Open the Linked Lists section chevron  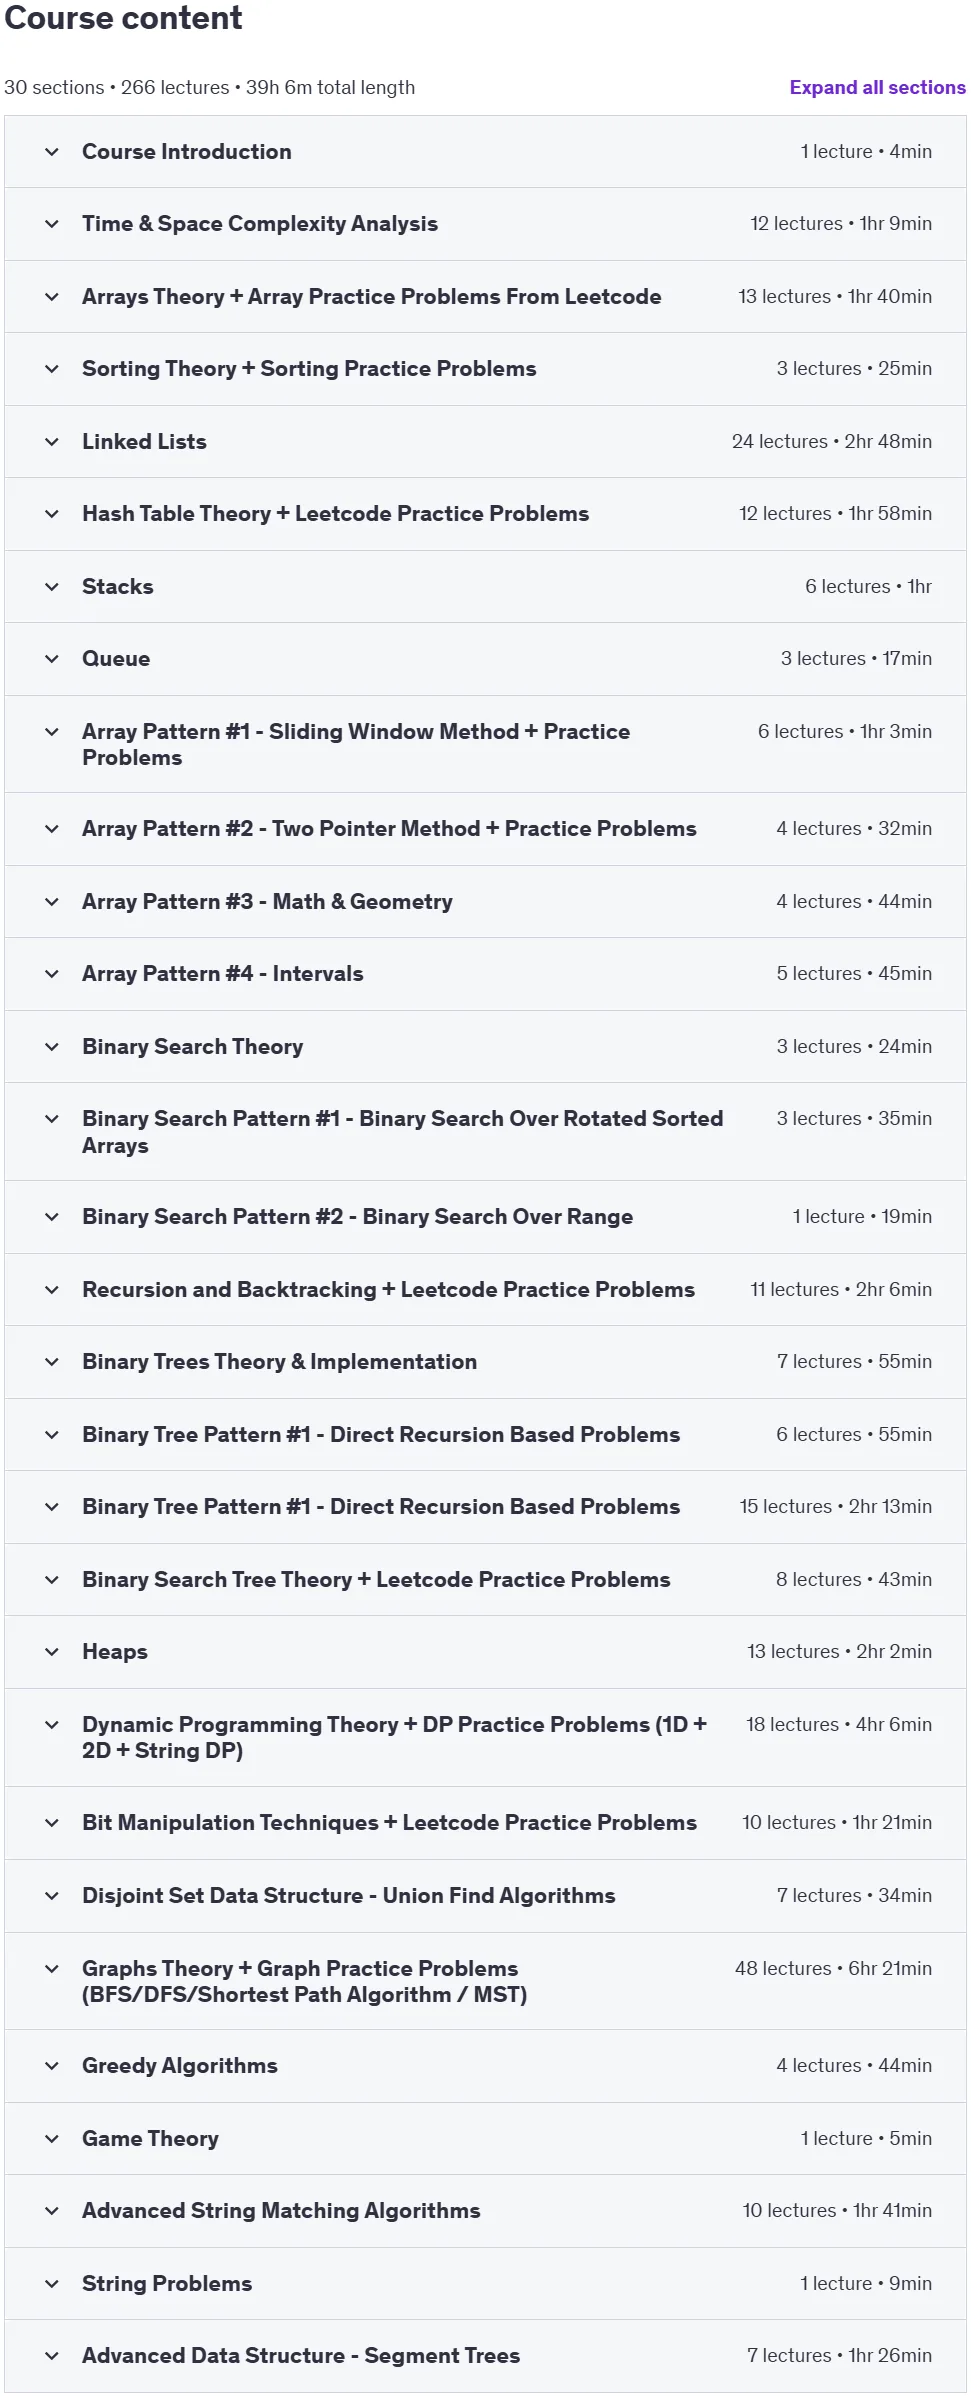point(52,442)
